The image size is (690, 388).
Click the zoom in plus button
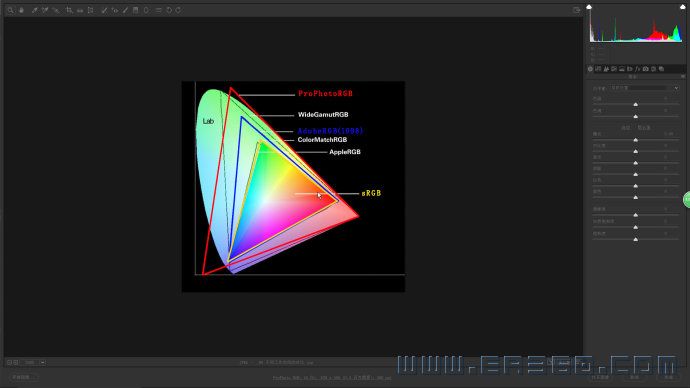pyautogui.click(x=16, y=362)
